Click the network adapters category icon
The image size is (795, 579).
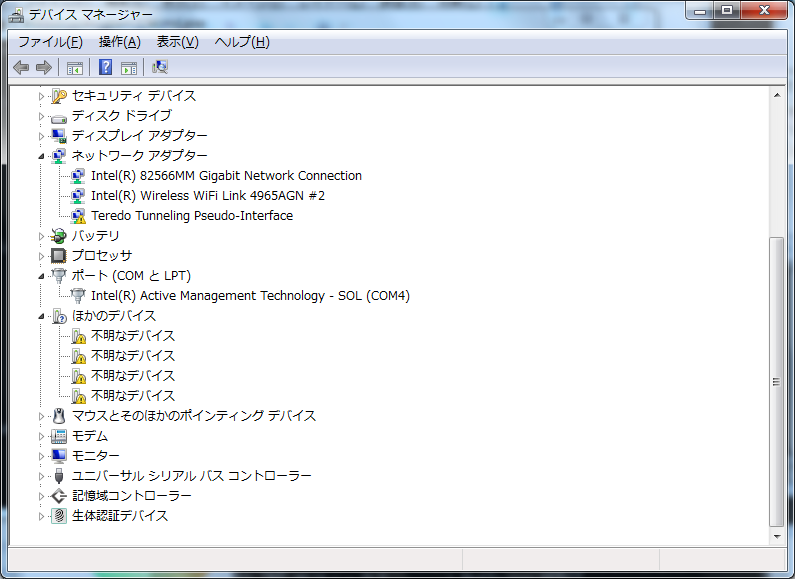pos(59,156)
